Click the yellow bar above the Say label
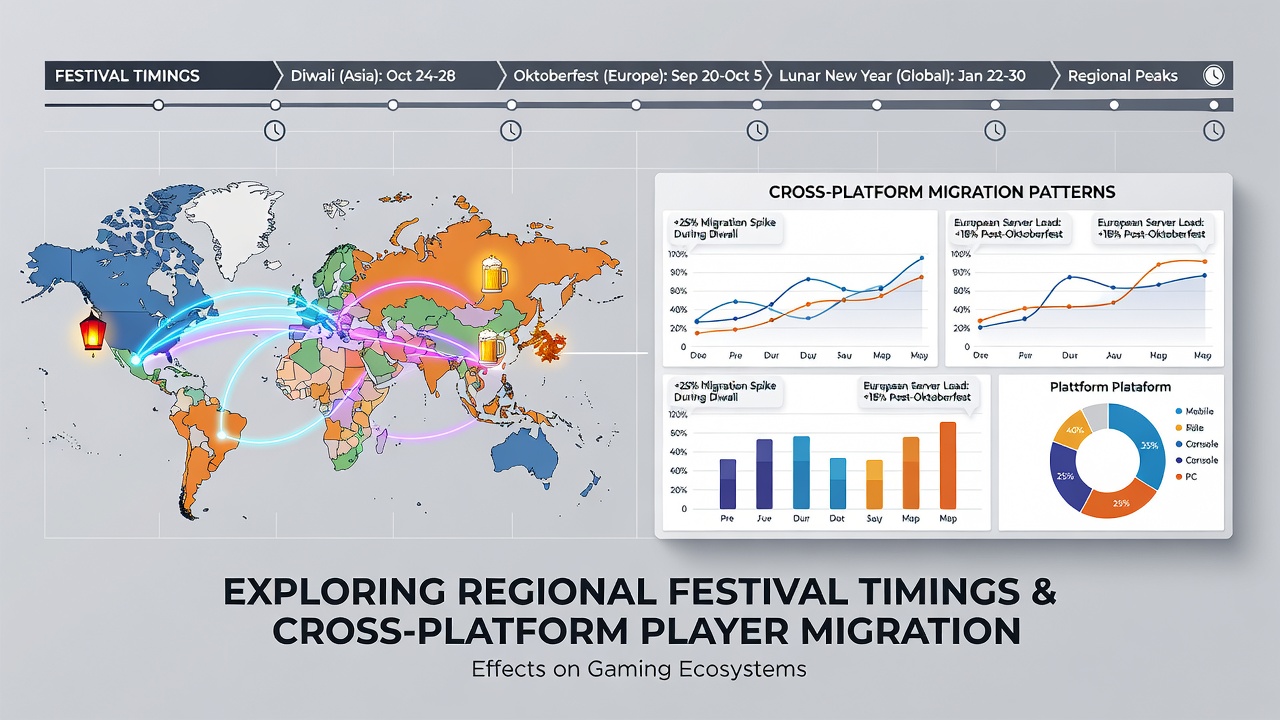Viewport: 1280px width, 720px height. pos(874,485)
